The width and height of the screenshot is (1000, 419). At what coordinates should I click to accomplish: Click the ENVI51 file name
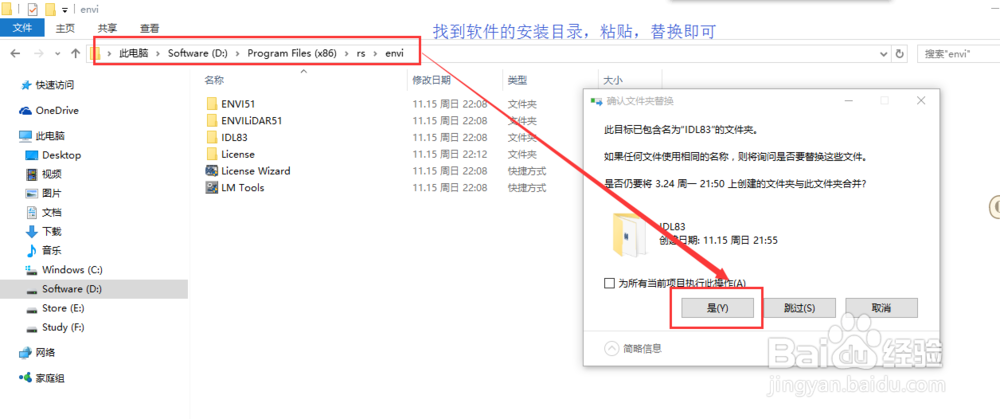point(239,104)
